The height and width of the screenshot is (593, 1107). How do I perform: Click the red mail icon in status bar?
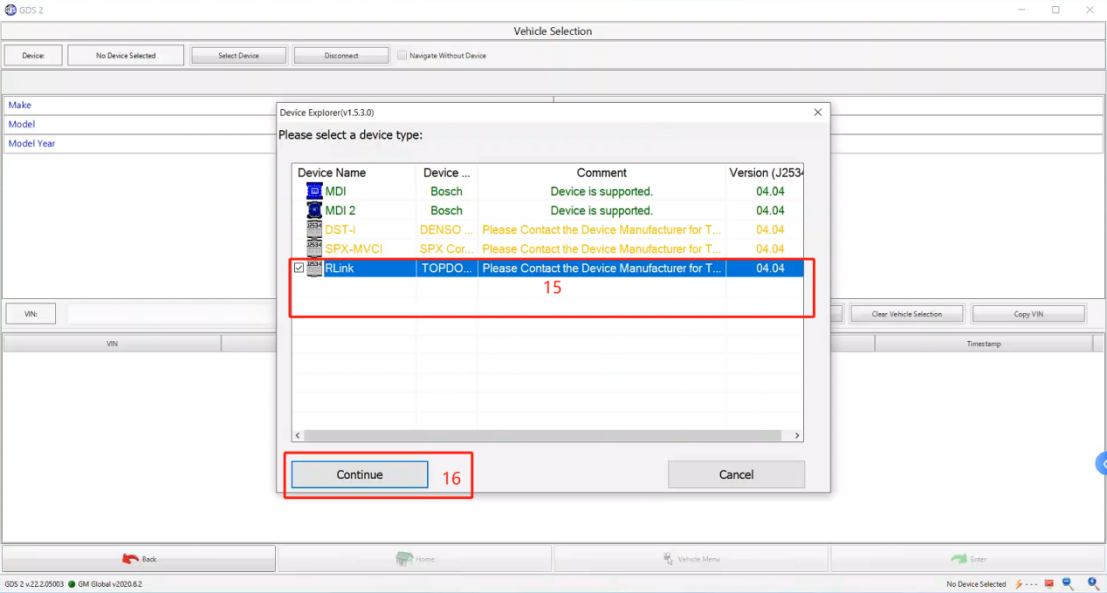(1049, 584)
